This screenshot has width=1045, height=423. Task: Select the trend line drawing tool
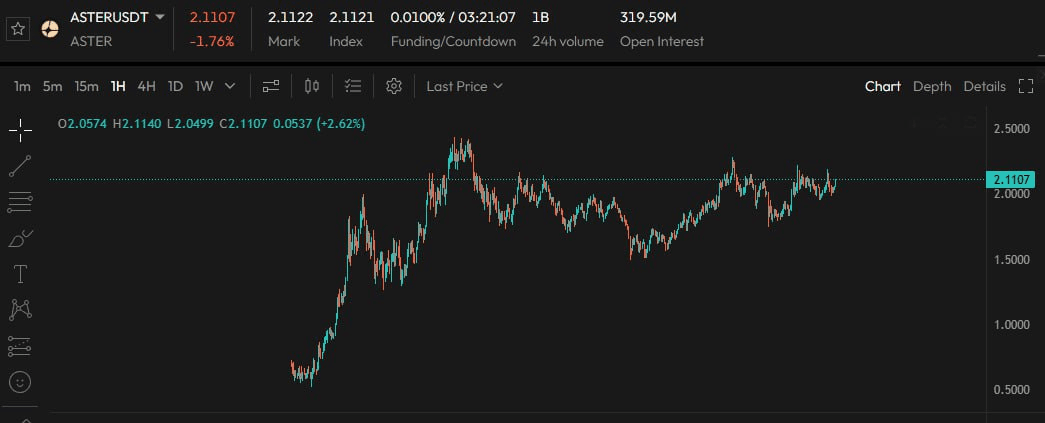(x=20, y=166)
